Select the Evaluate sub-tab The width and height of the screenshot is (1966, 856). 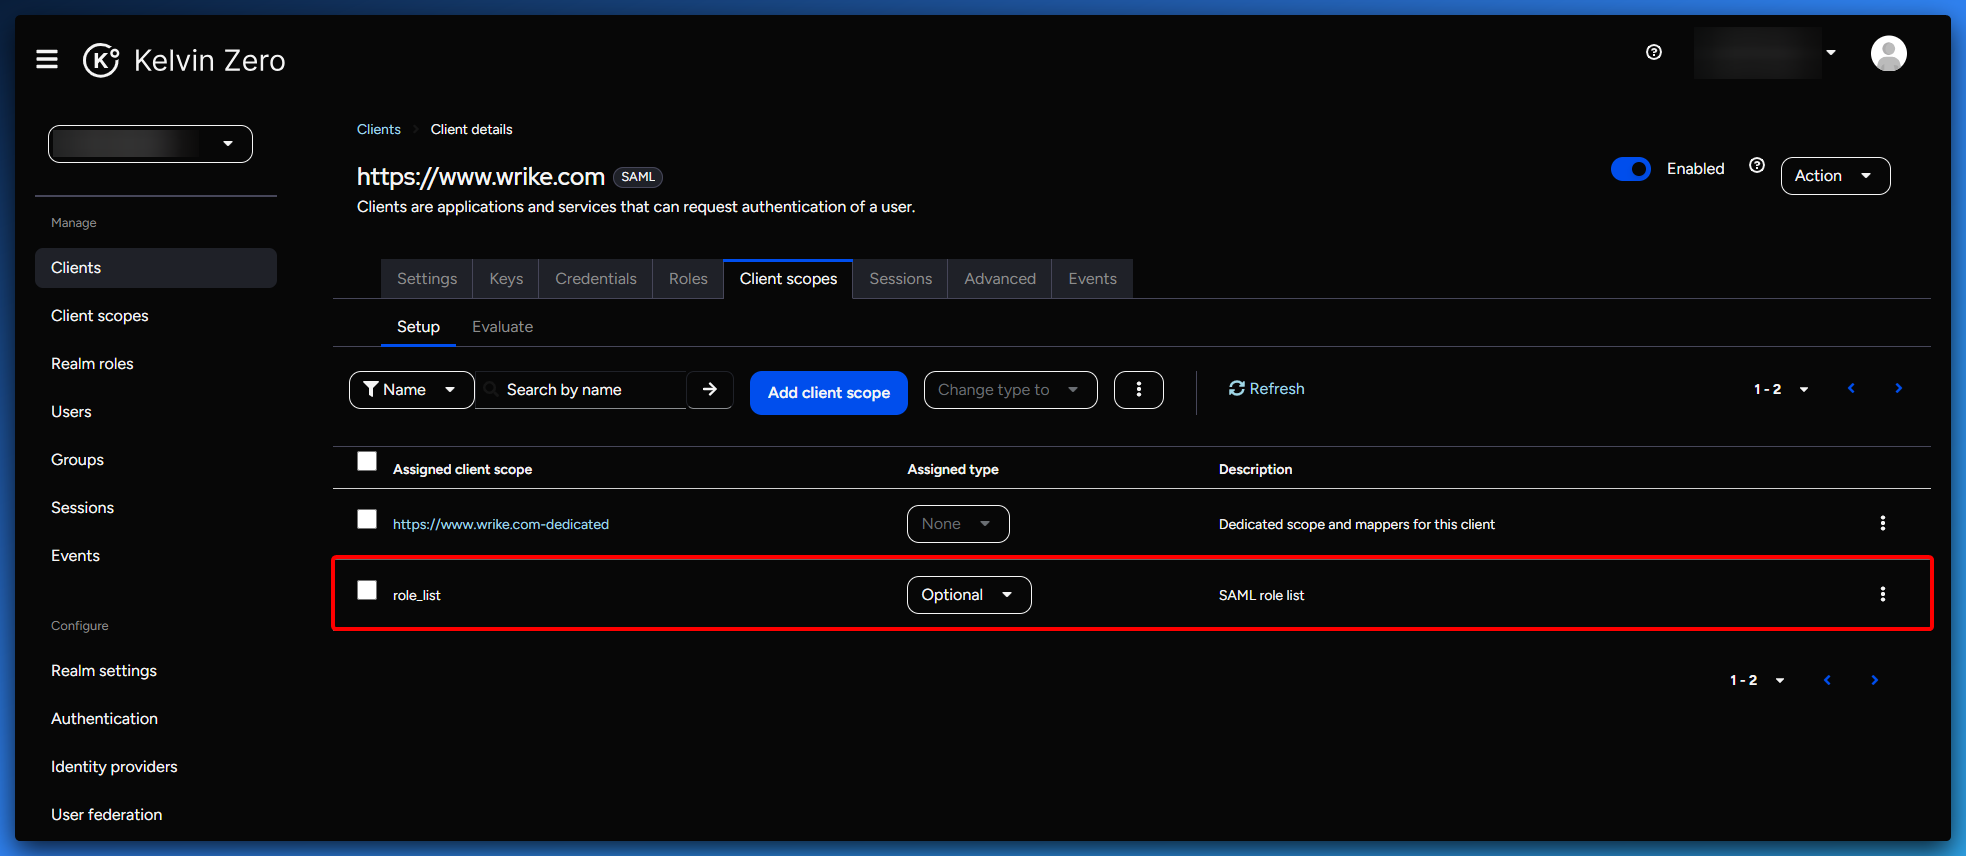[x=502, y=327]
